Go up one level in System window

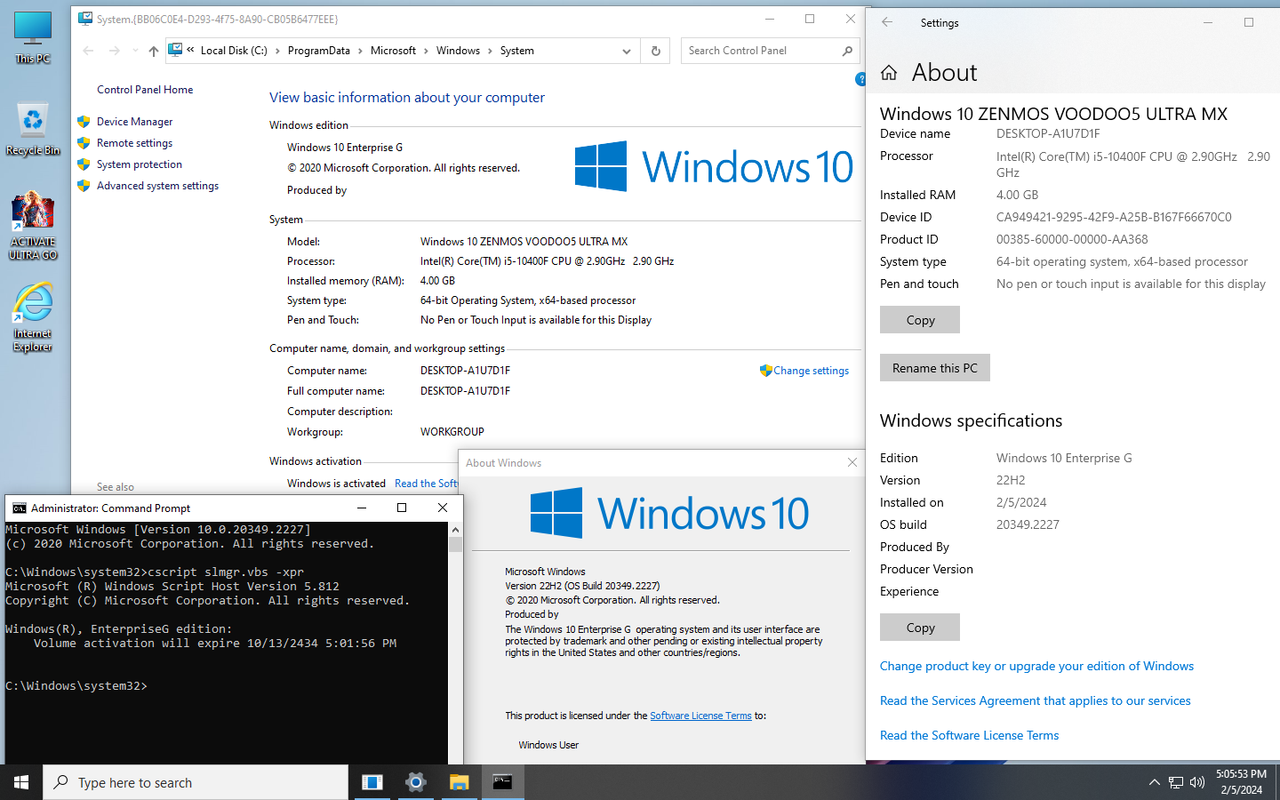(153, 51)
